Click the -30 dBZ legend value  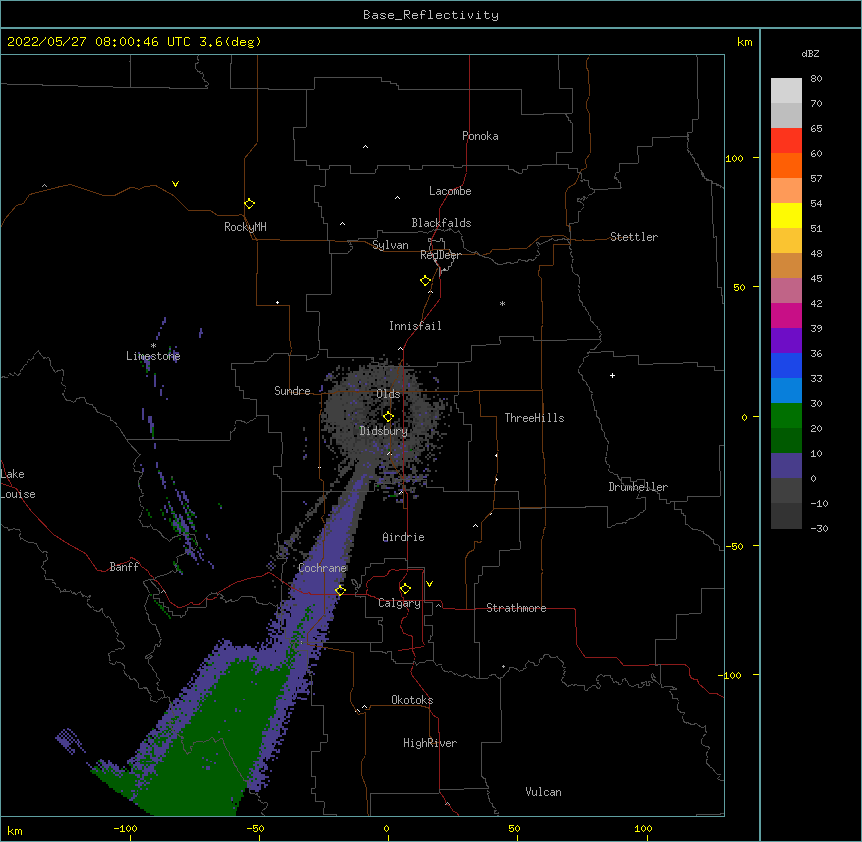click(x=819, y=529)
